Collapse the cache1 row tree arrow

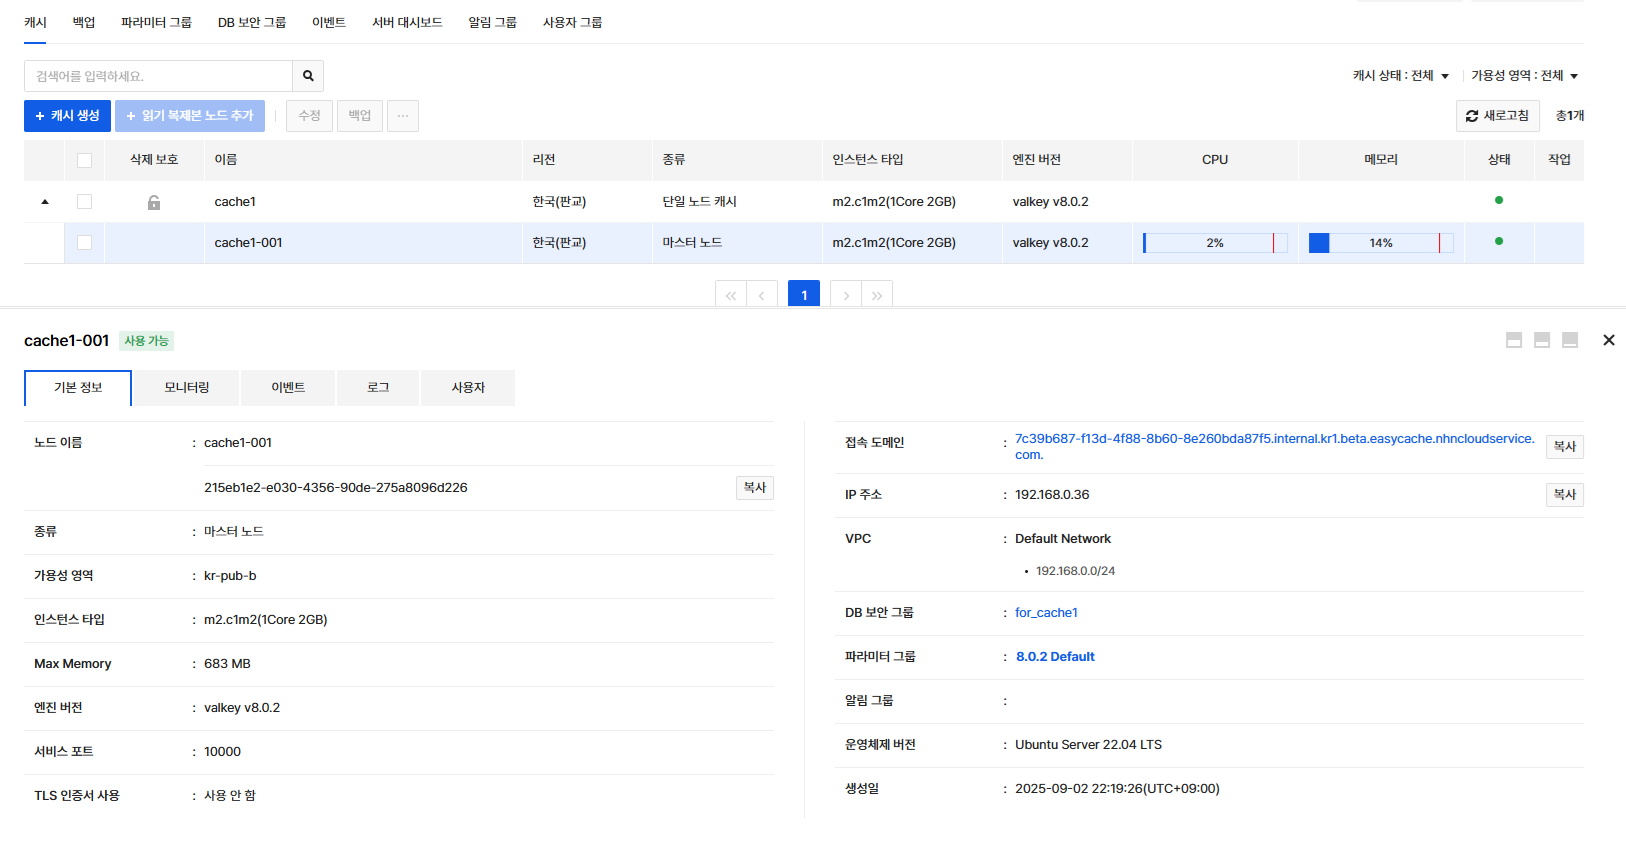pyautogui.click(x=45, y=202)
